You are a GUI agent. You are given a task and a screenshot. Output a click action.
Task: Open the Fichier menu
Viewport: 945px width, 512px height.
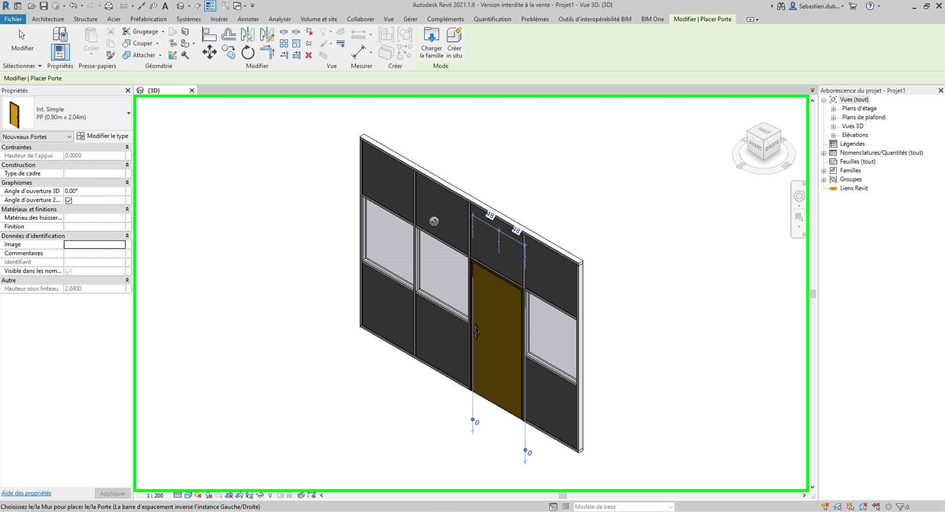tap(13, 19)
